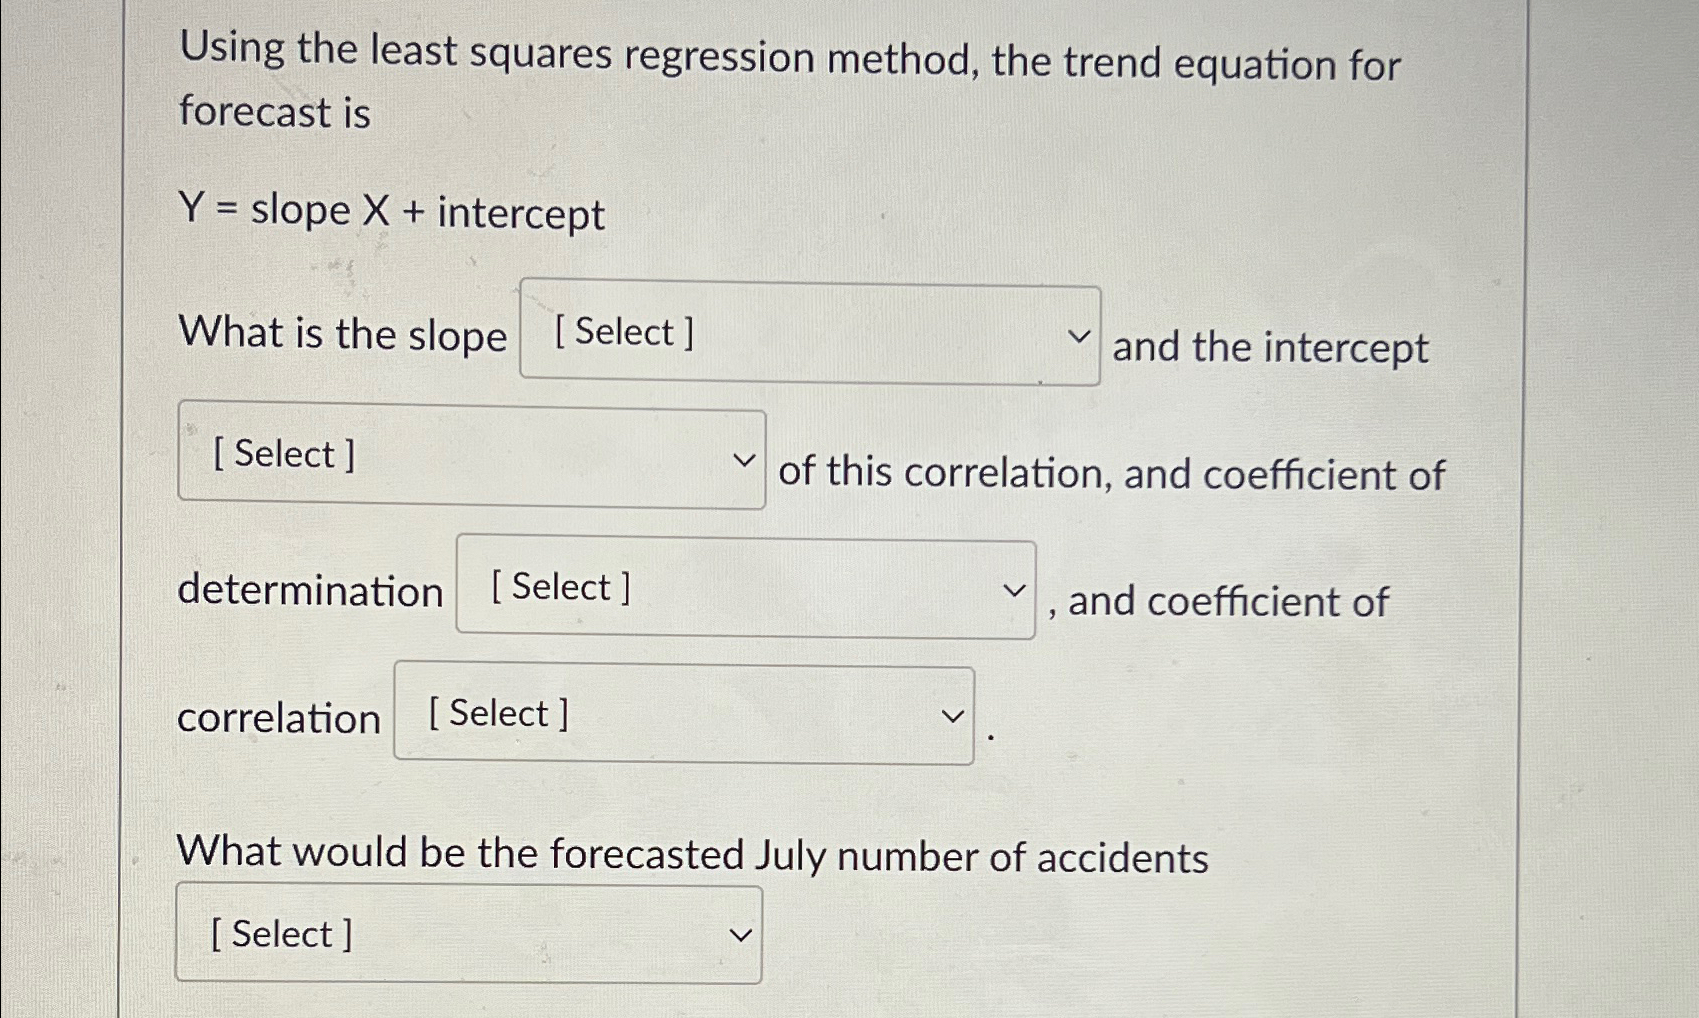Open the slope Select dropdown
The width and height of the screenshot is (1699, 1018).
click(x=810, y=335)
